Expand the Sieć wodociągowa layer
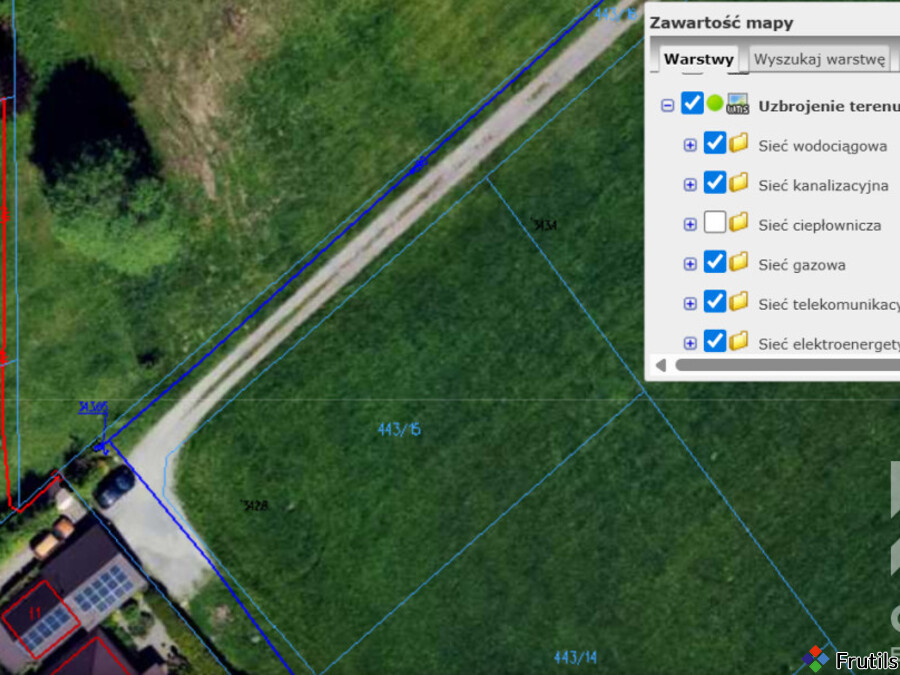Viewport: 900px width, 675px height. pyautogui.click(x=690, y=145)
